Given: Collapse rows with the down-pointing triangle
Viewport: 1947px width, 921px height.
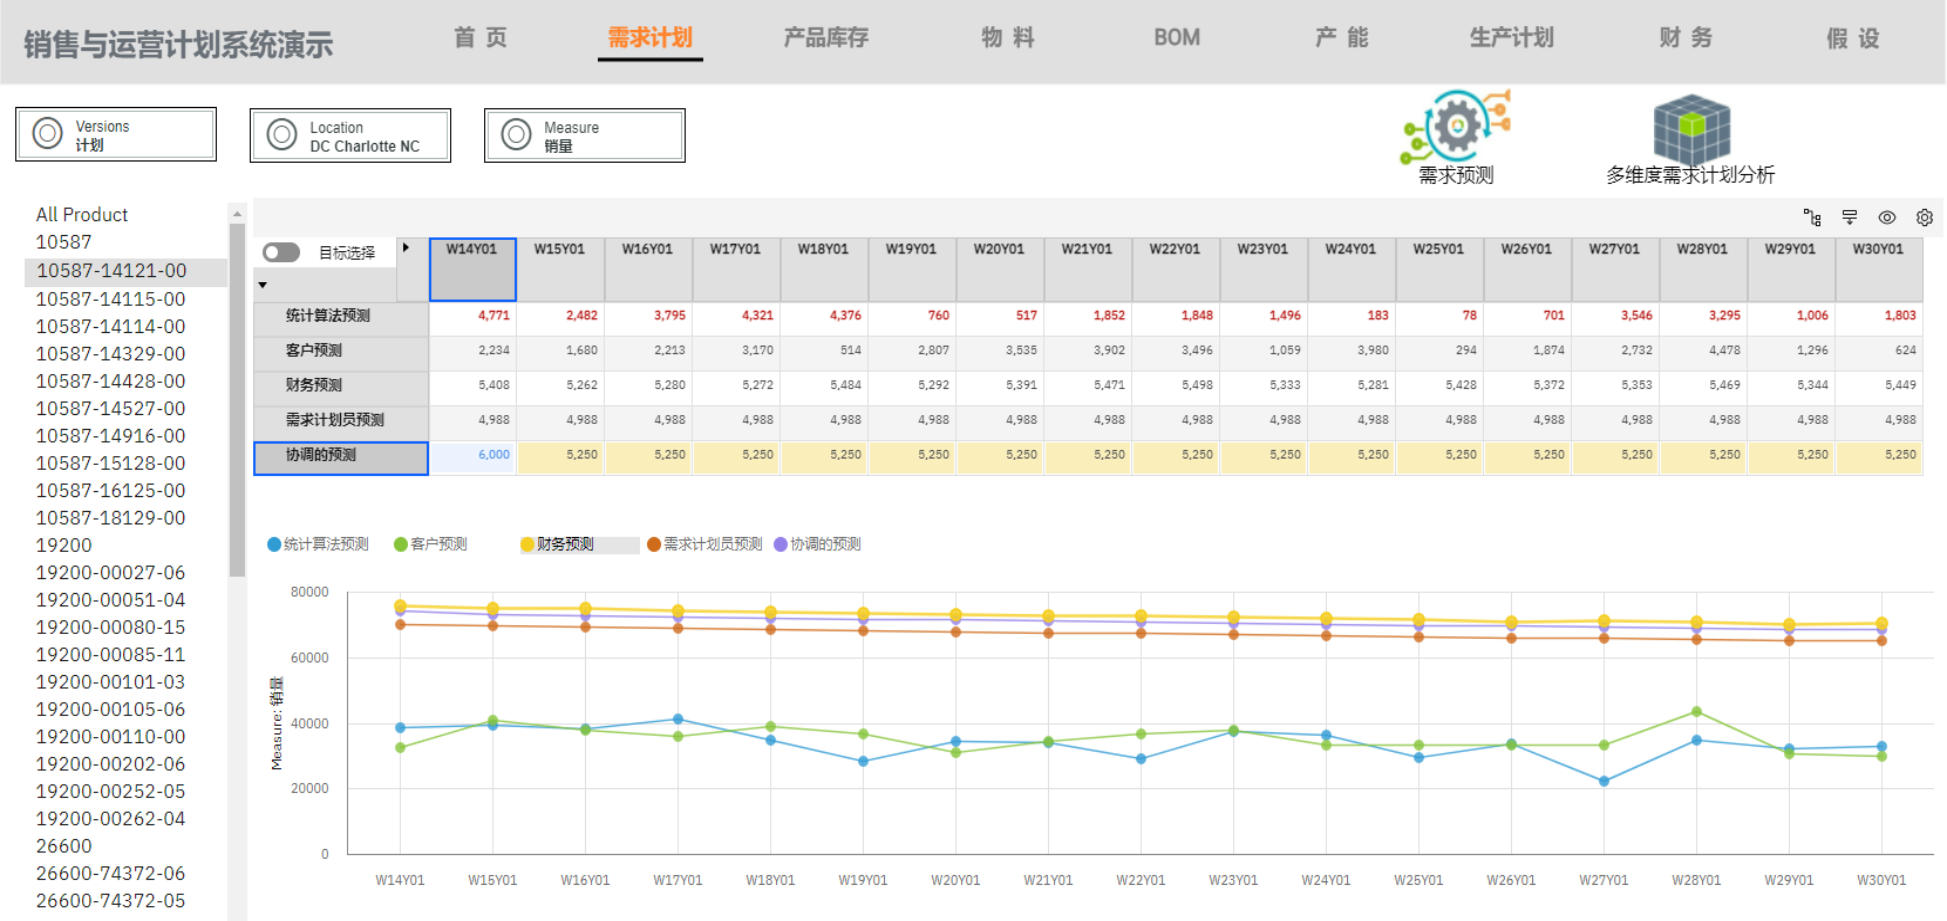Looking at the screenshot, I should click(263, 285).
